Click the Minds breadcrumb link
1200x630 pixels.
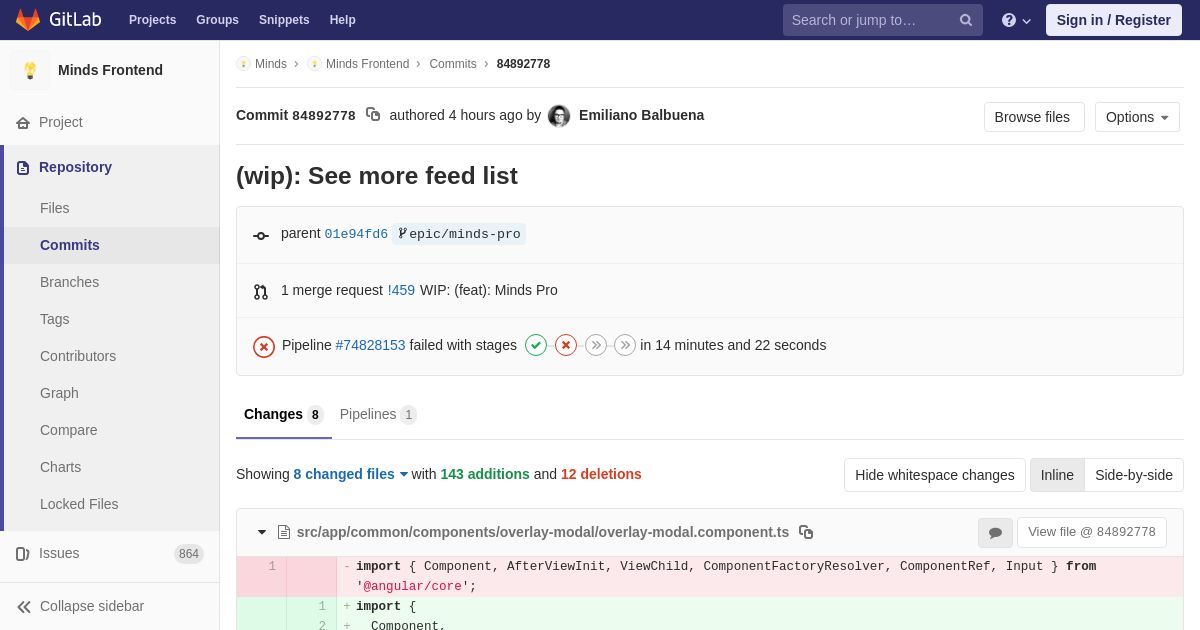point(271,64)
